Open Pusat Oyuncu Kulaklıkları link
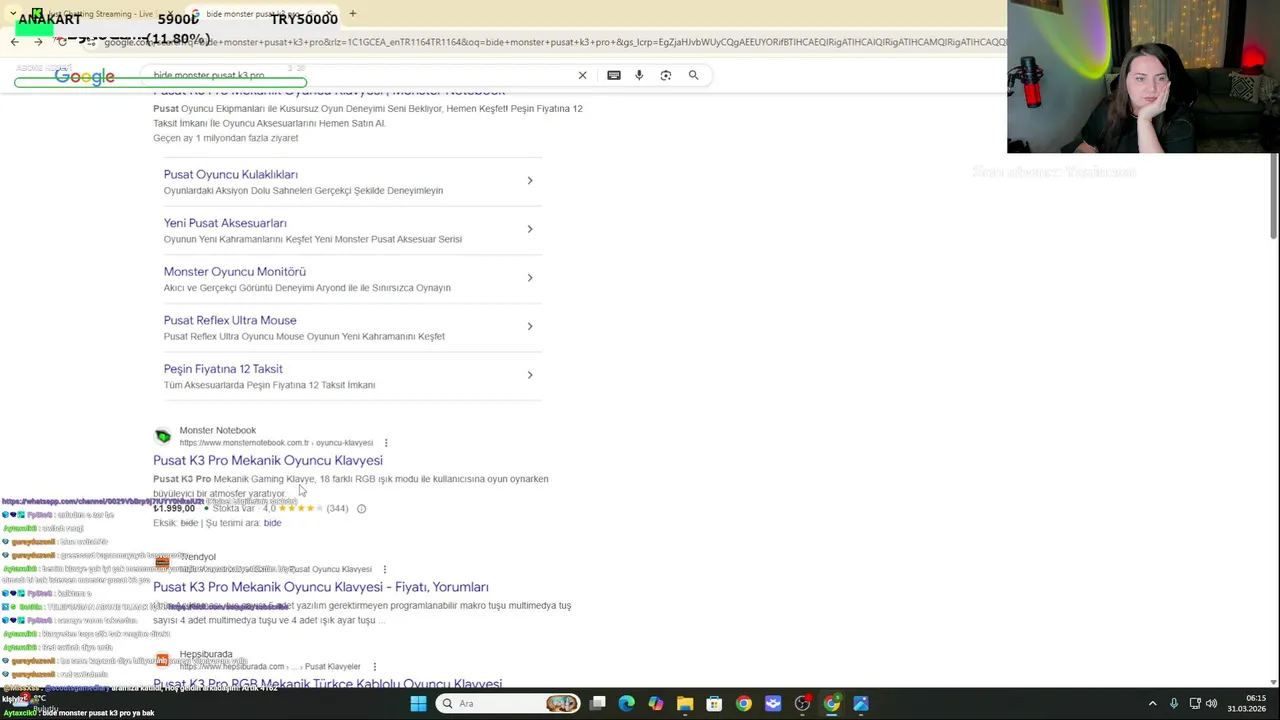Viewport: 1280px width, 720px height. [x=230, y=174]
